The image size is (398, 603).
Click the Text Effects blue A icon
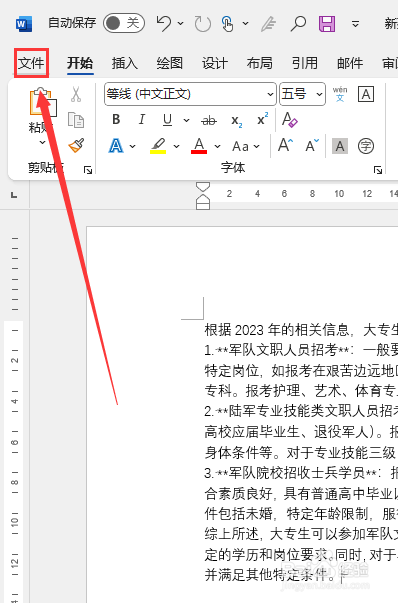(116, 146)
